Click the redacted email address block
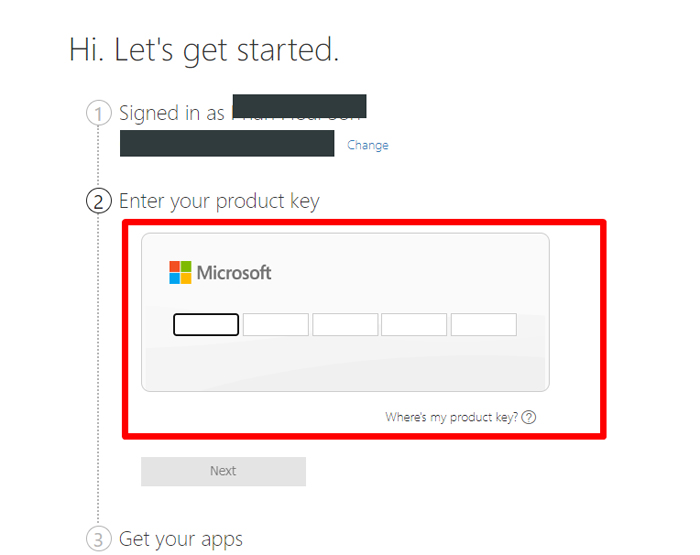Image resolution: width=700 pixels, height=555 pixels. pyautogui.click(x=227, y=143)
